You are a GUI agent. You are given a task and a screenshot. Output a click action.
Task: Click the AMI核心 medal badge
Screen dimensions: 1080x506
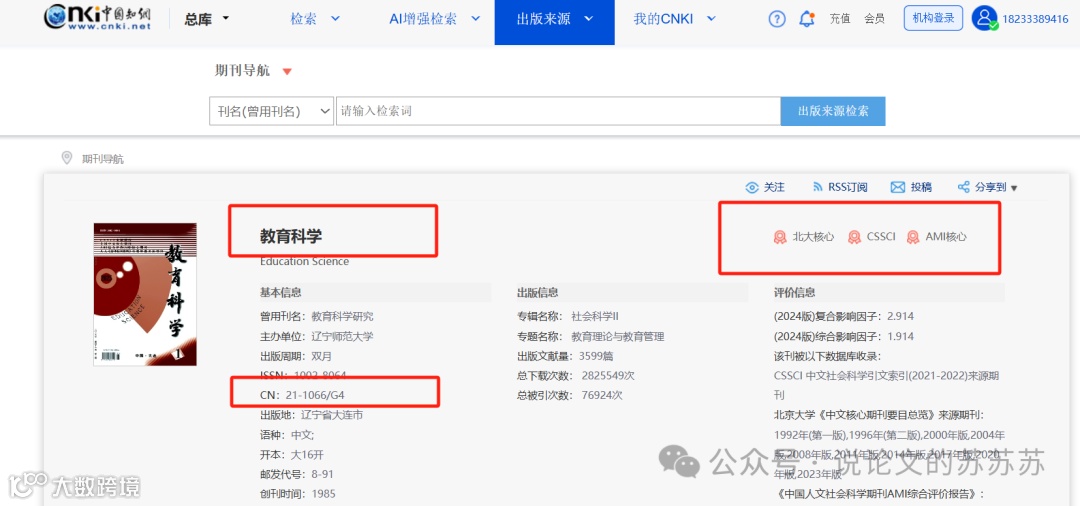click(x=913, y=237)
